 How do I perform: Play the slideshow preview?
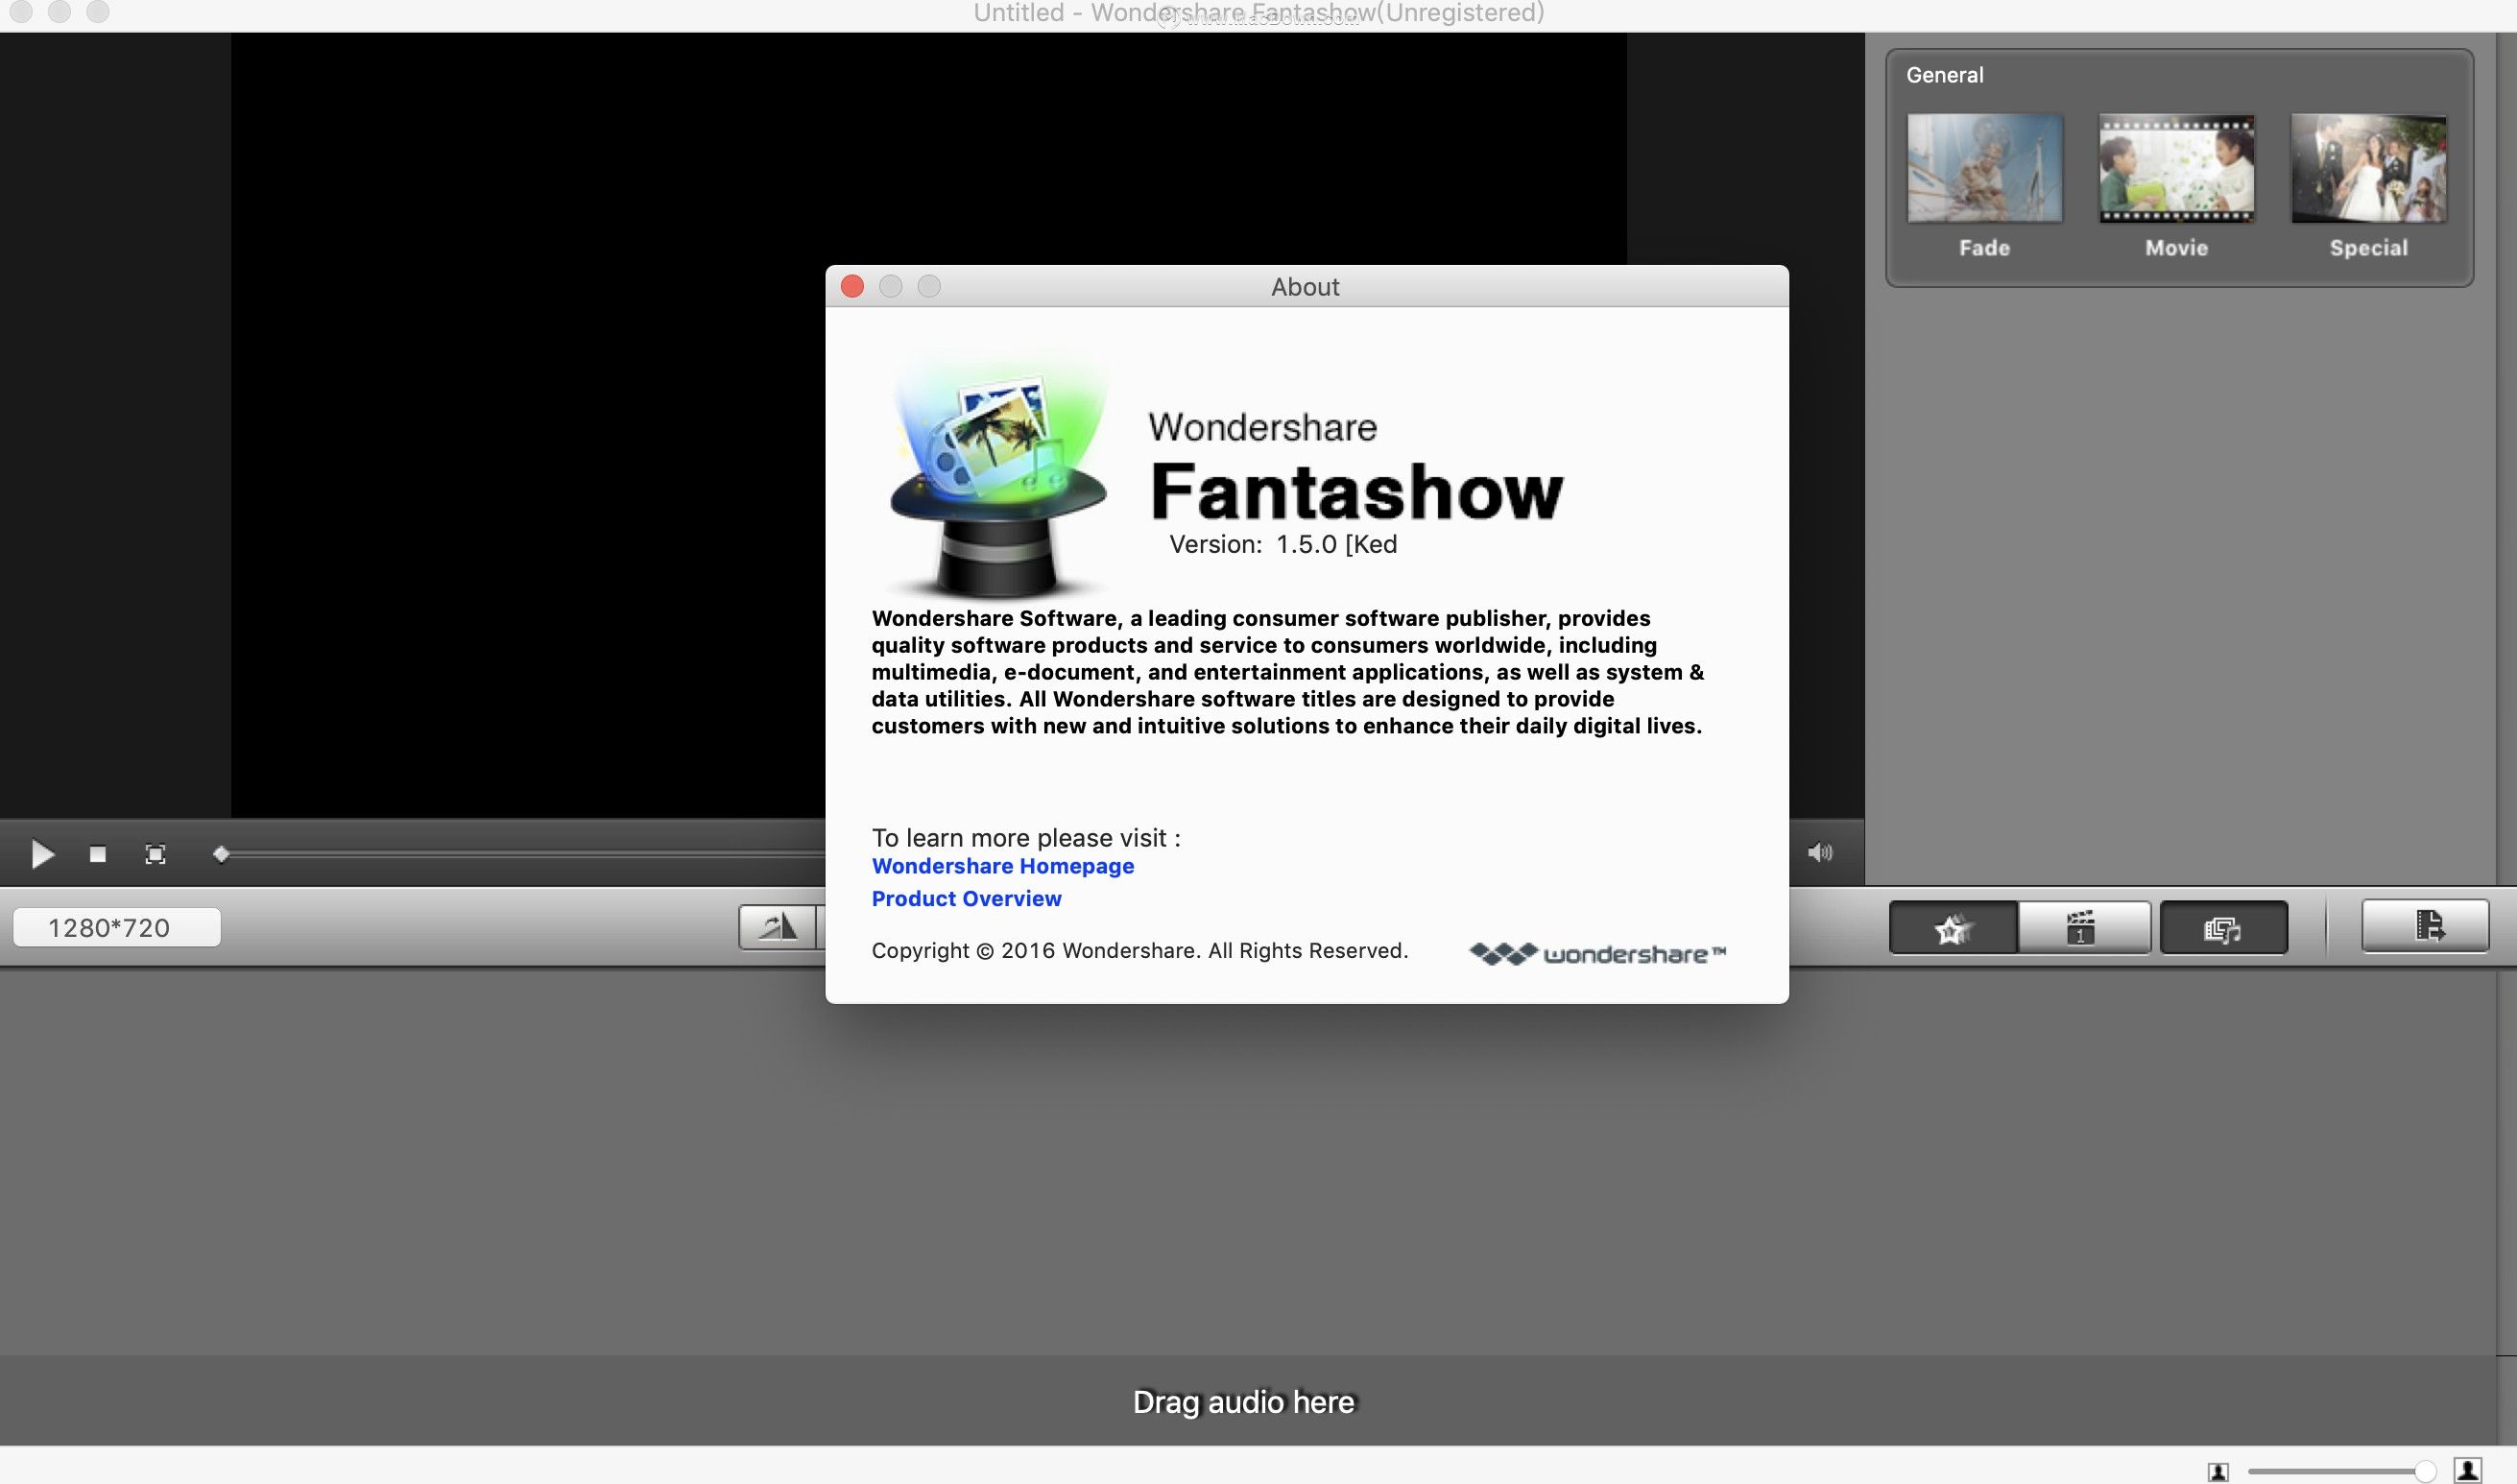pyautogui.click(x=42, y=854)
